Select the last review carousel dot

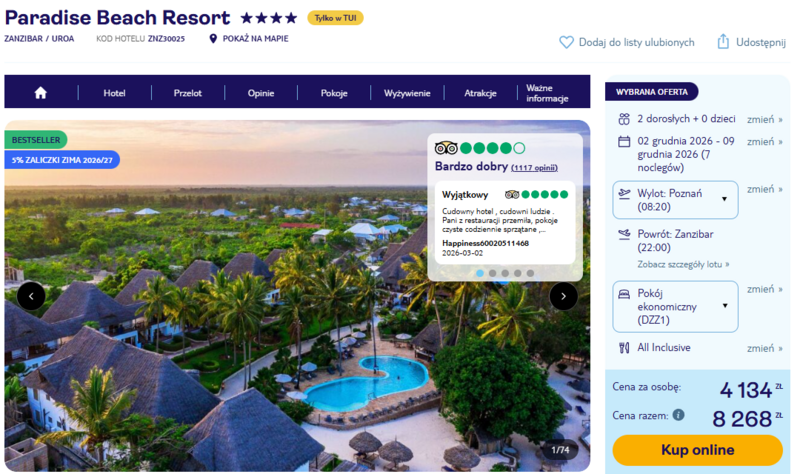(x=530, y=273)
